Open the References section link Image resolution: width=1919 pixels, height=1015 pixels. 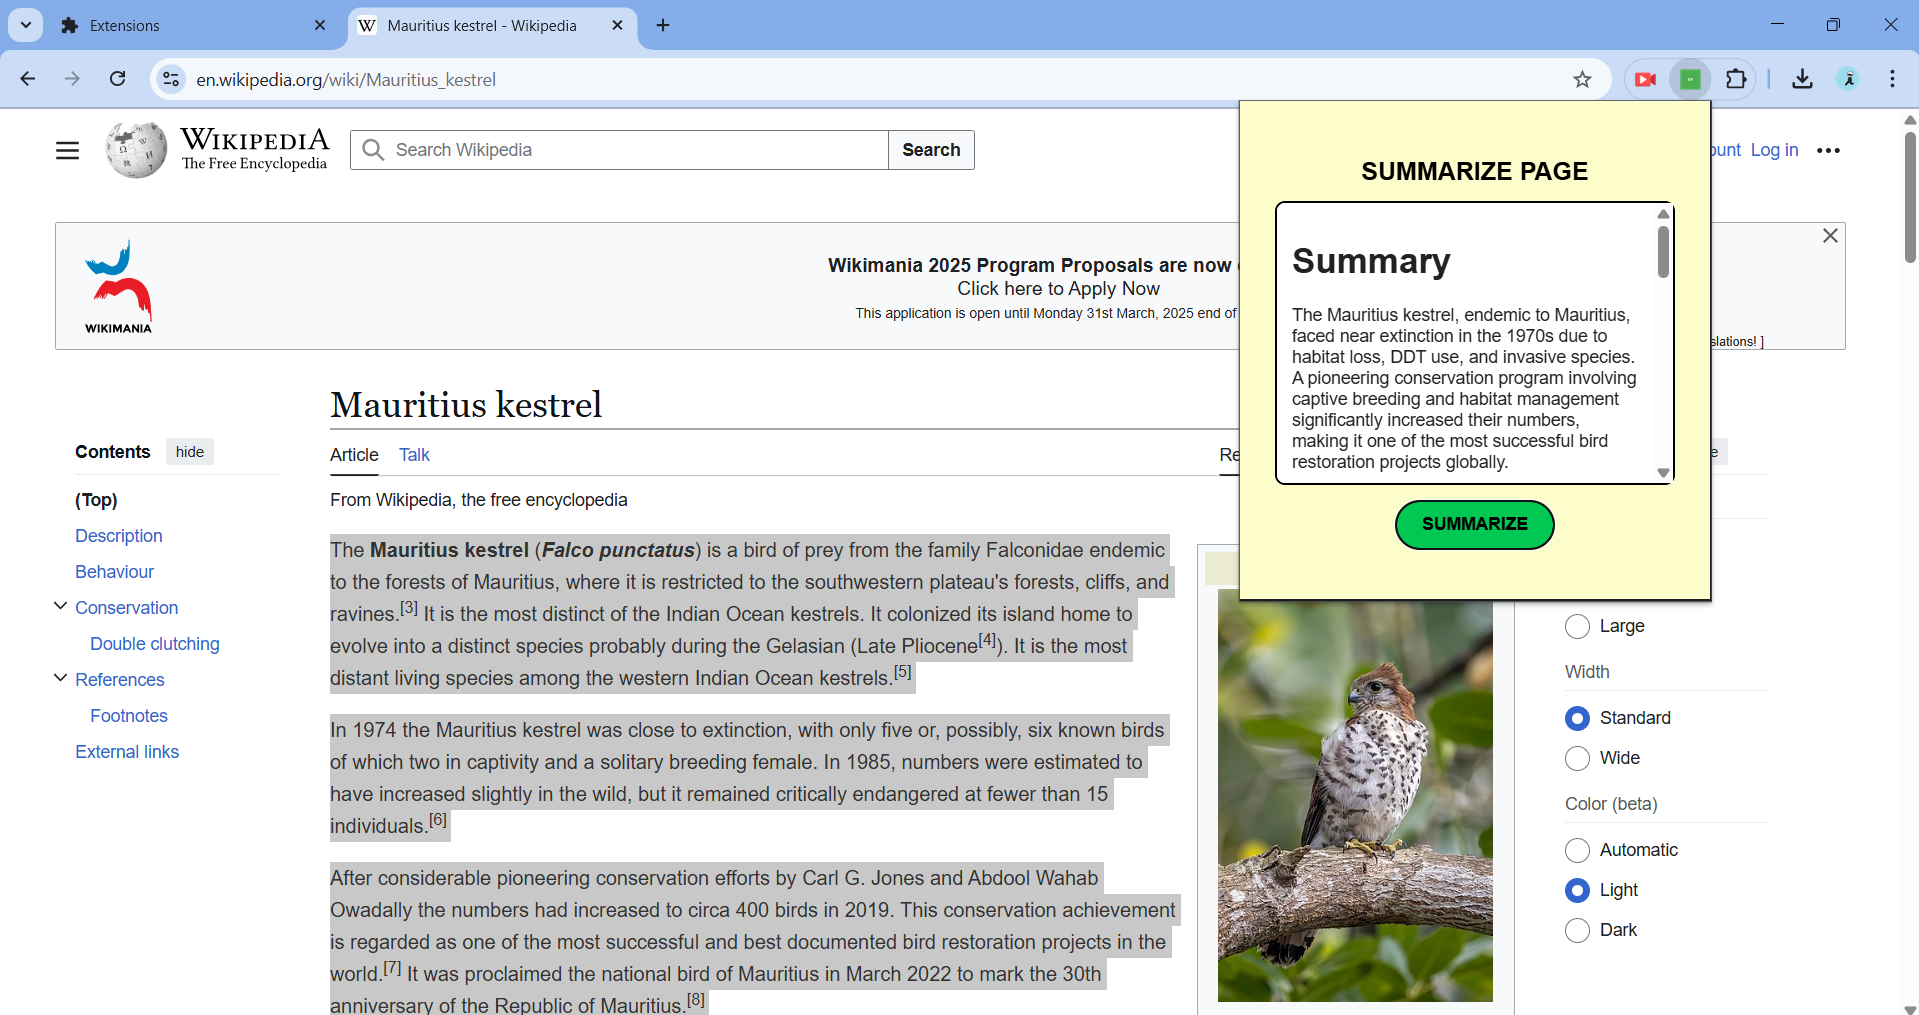pyautogui.click(x=120, y=680)
